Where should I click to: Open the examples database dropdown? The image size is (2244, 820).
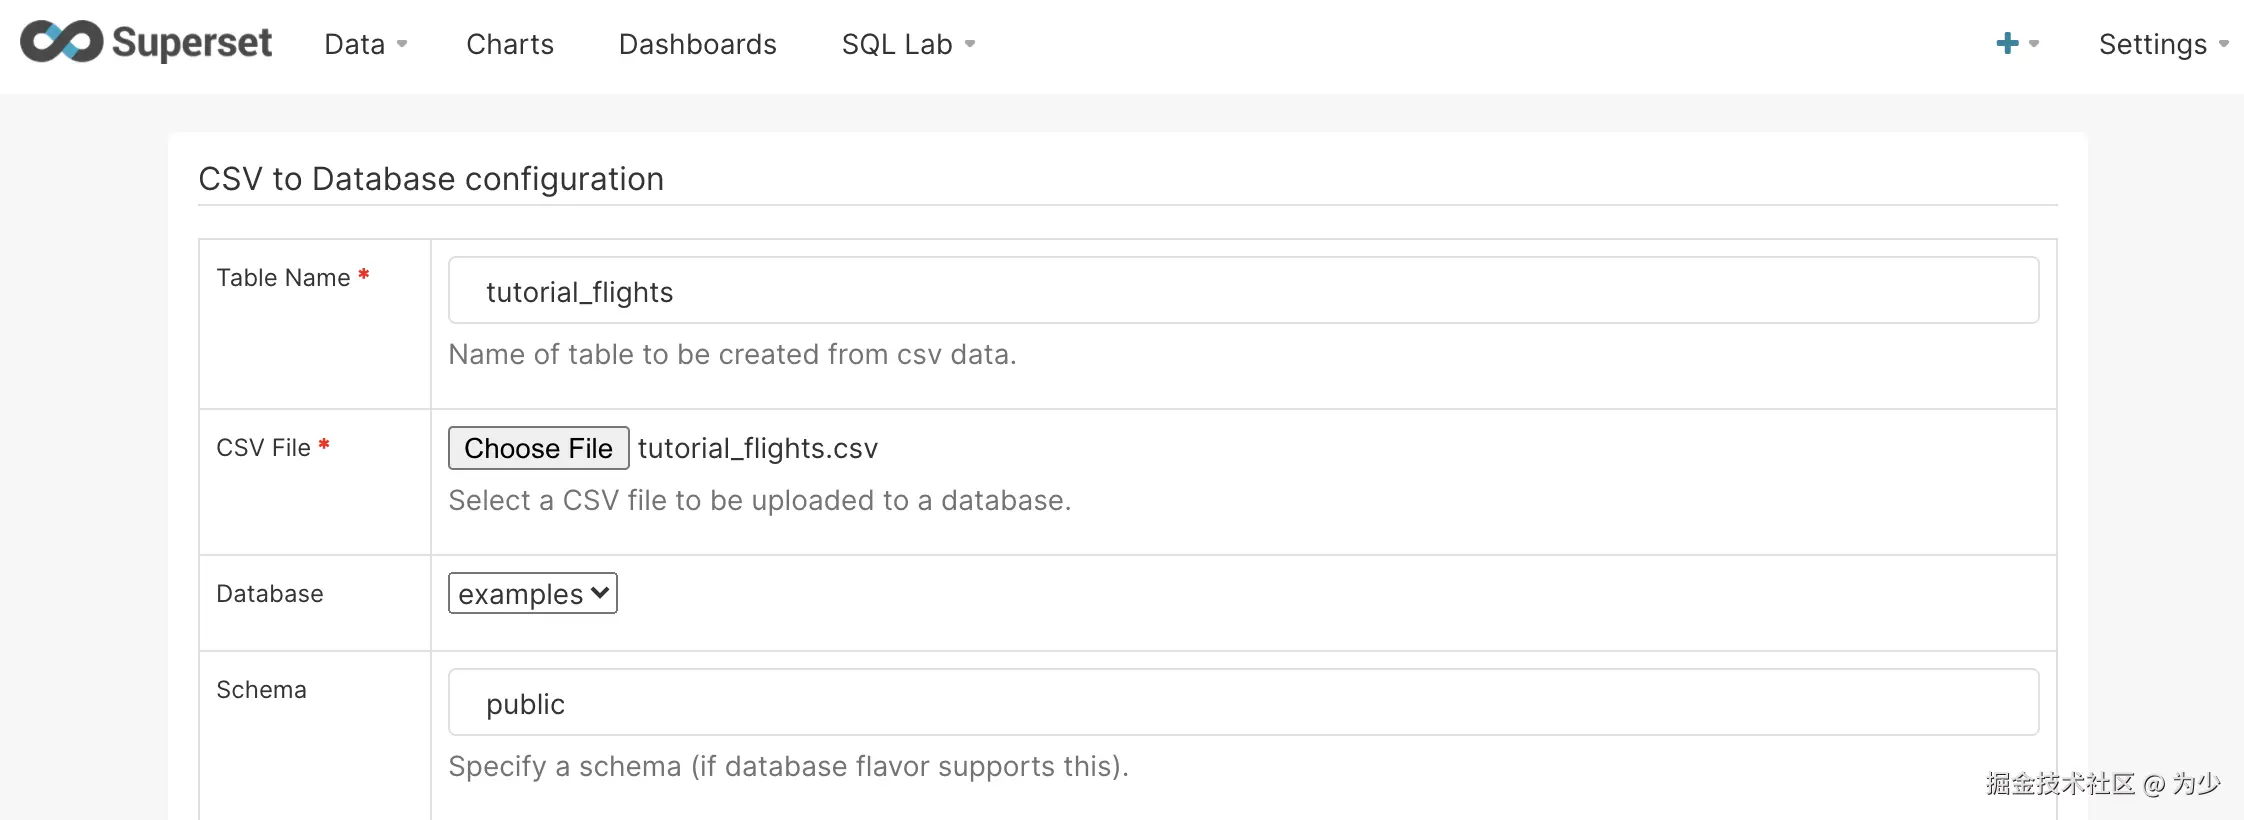coord(532,593)
